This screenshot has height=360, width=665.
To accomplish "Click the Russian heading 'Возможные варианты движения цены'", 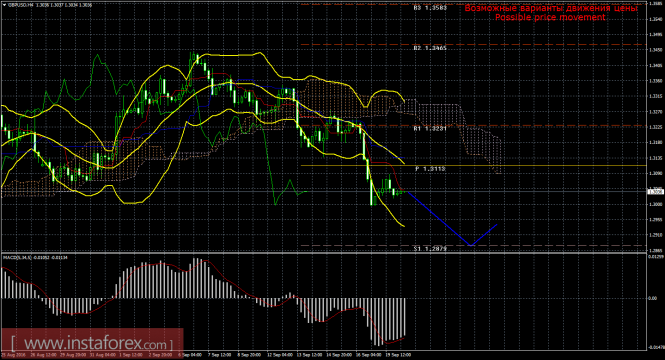I will (x=551, y=8).
